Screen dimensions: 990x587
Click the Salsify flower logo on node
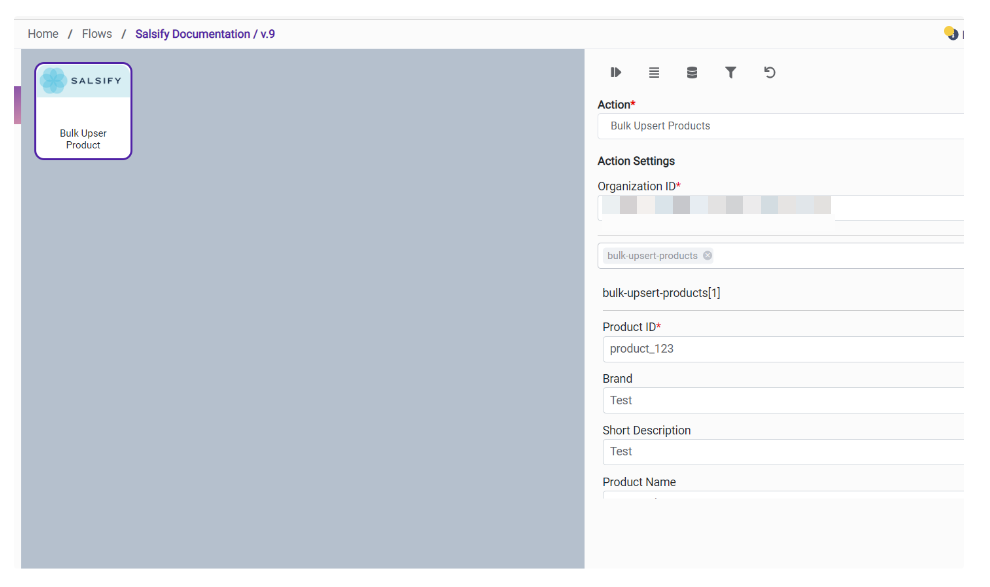(53, 81)
